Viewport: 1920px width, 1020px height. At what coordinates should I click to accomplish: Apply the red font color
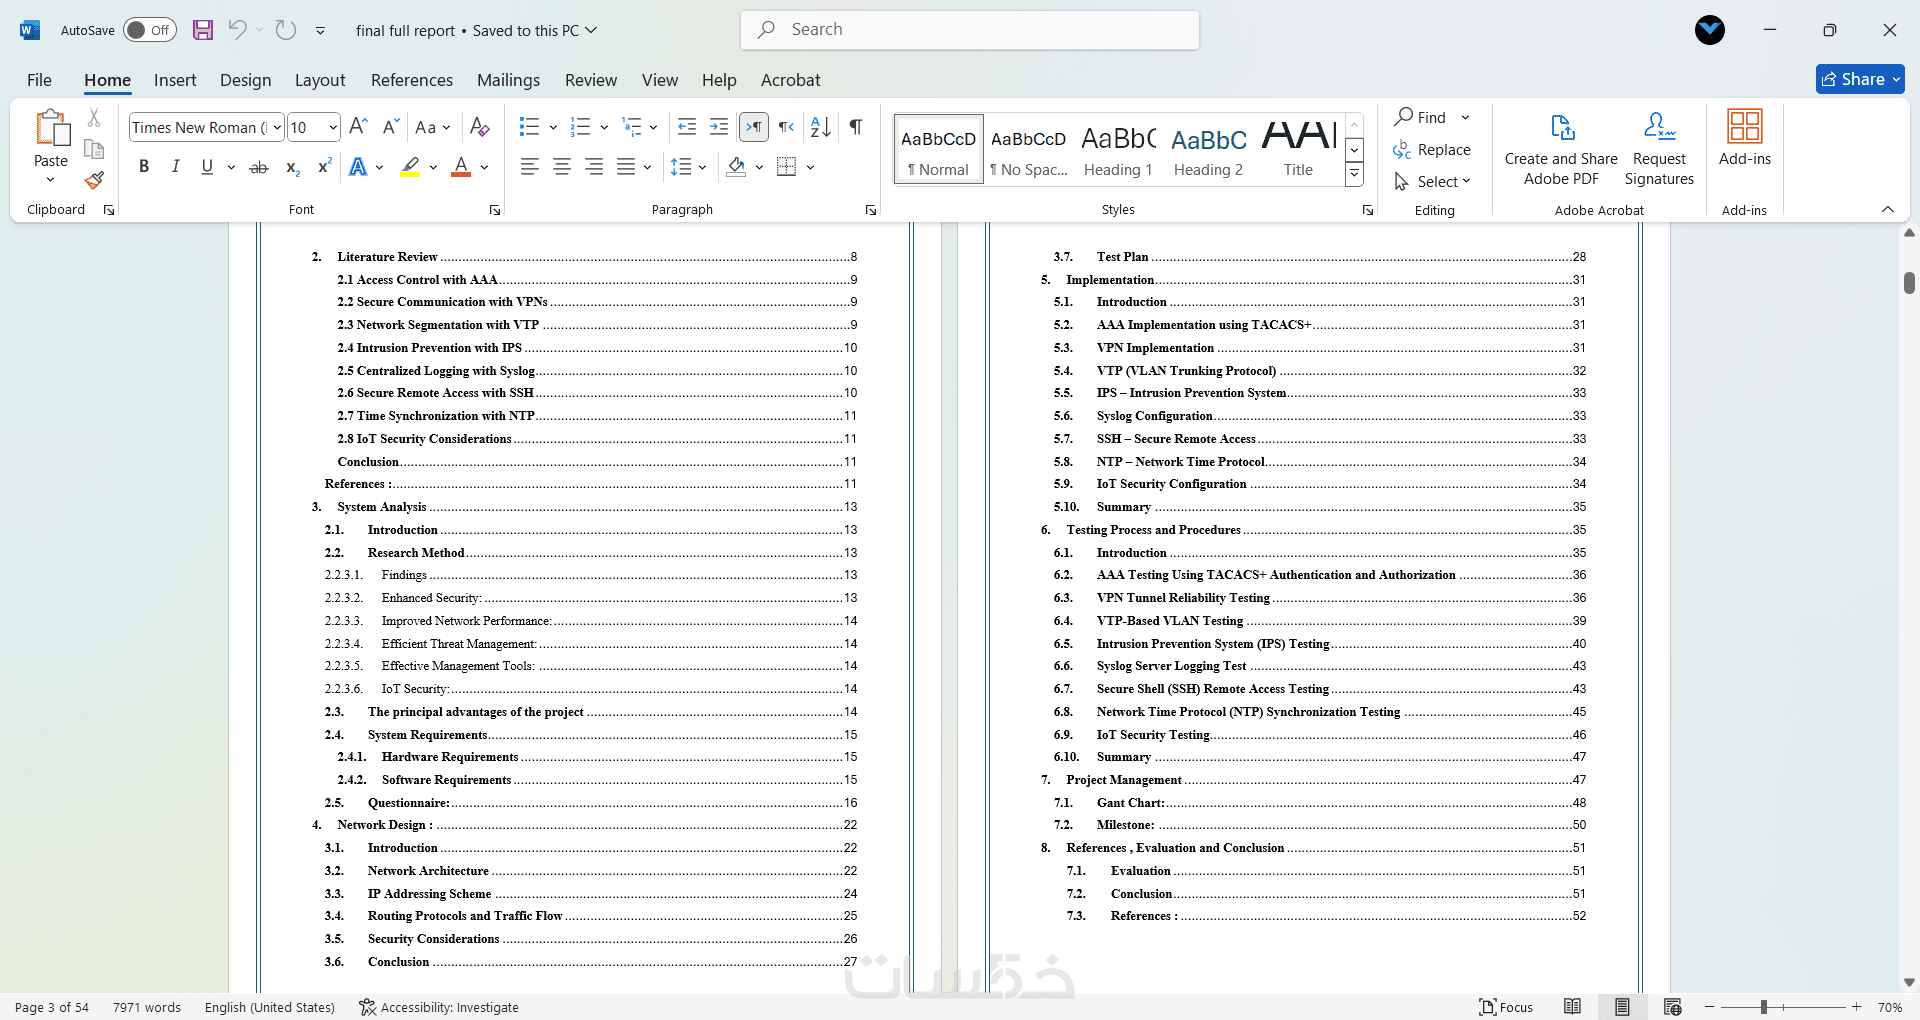click(x=461, y=167)
